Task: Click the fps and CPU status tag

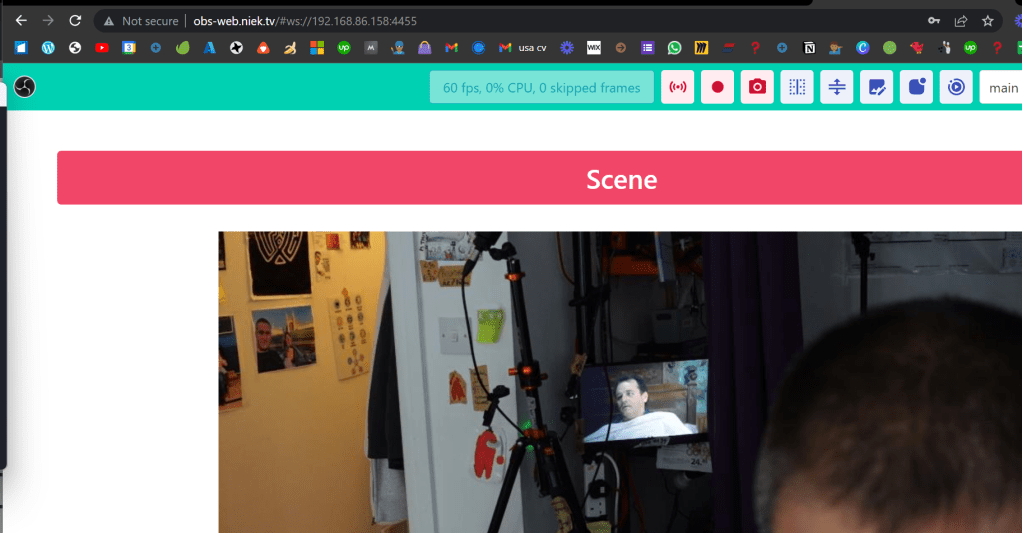Action: (x=542, y=87)
